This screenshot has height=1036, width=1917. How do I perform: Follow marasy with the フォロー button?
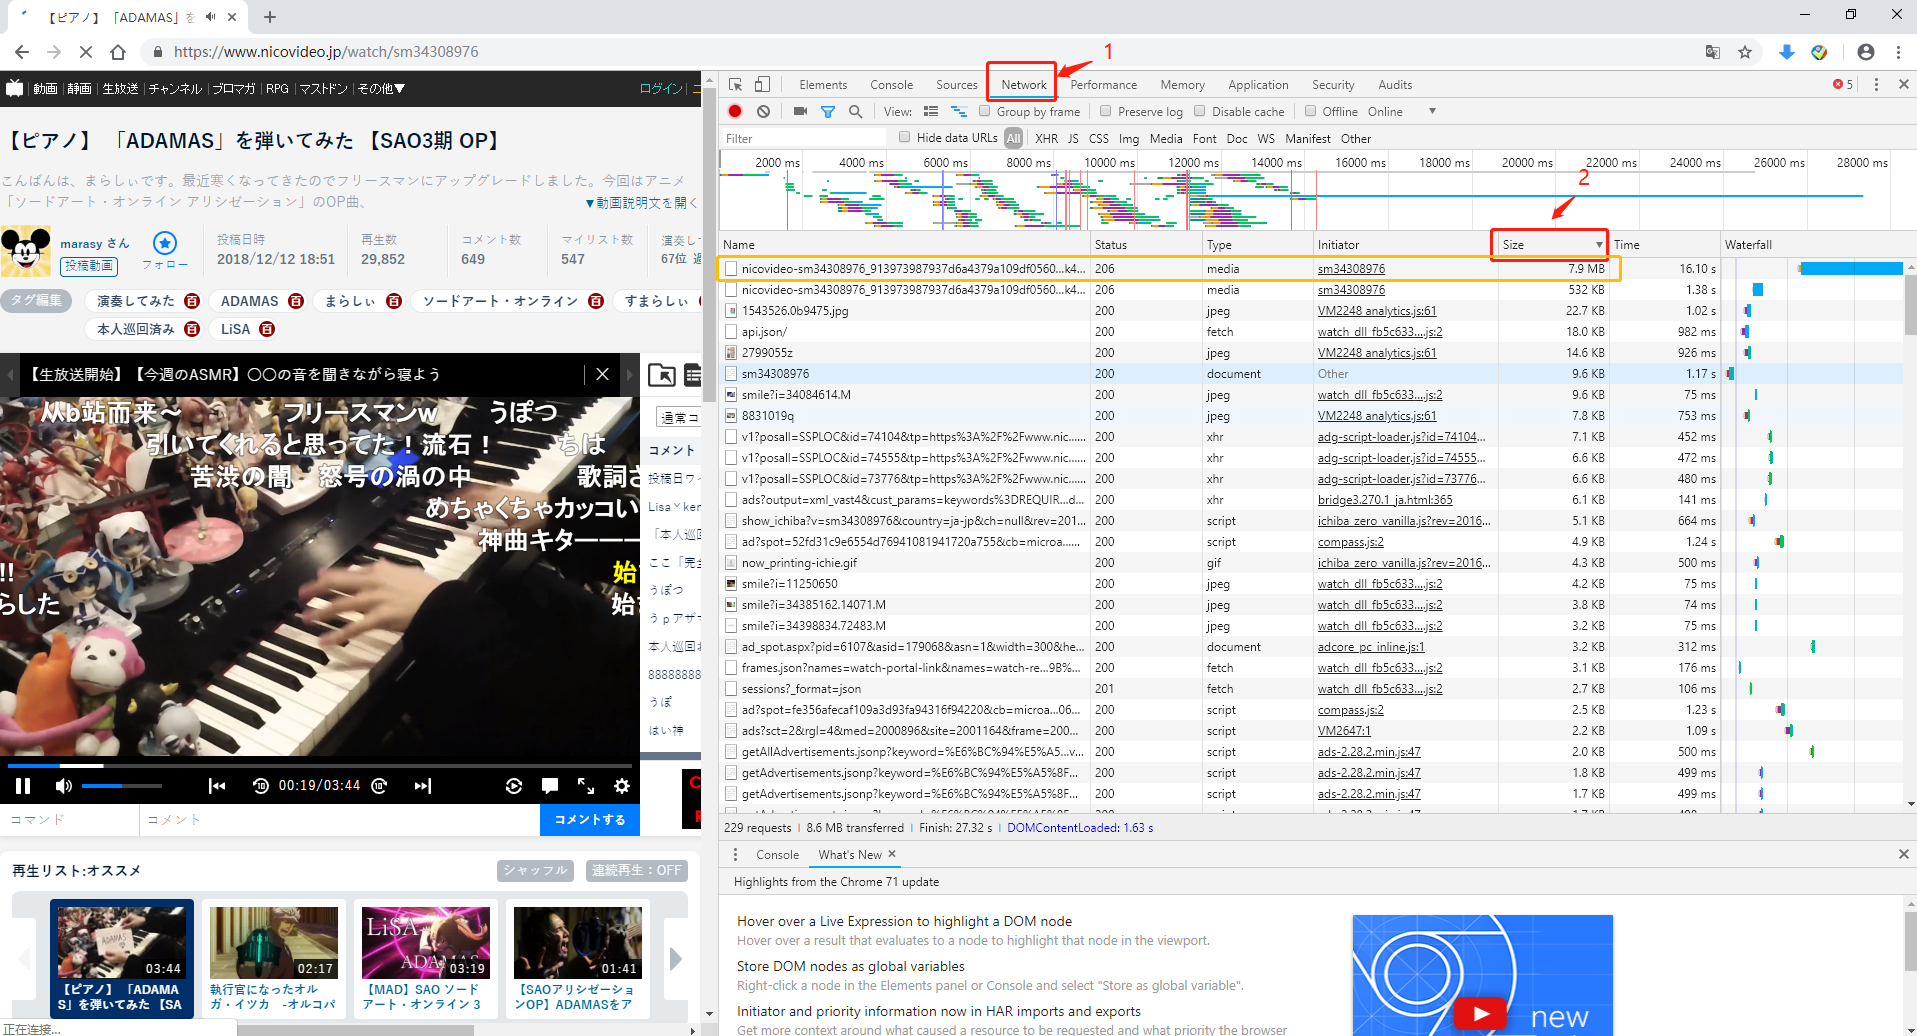pos(165,251)
